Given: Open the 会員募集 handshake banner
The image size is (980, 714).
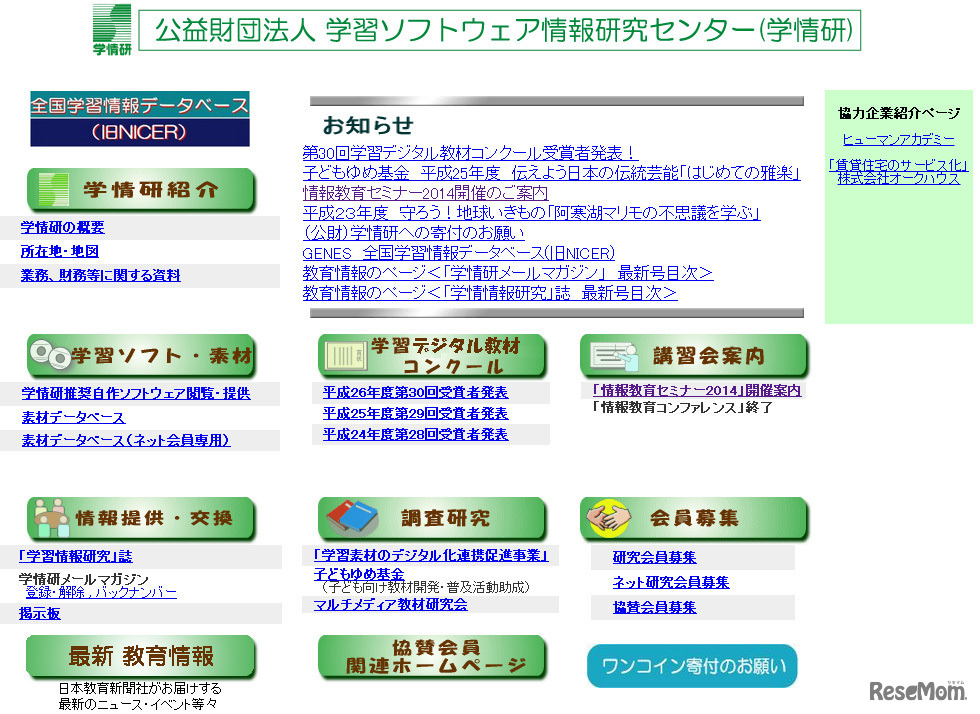Looking at the screenshot, I should [x=692, y=518].
